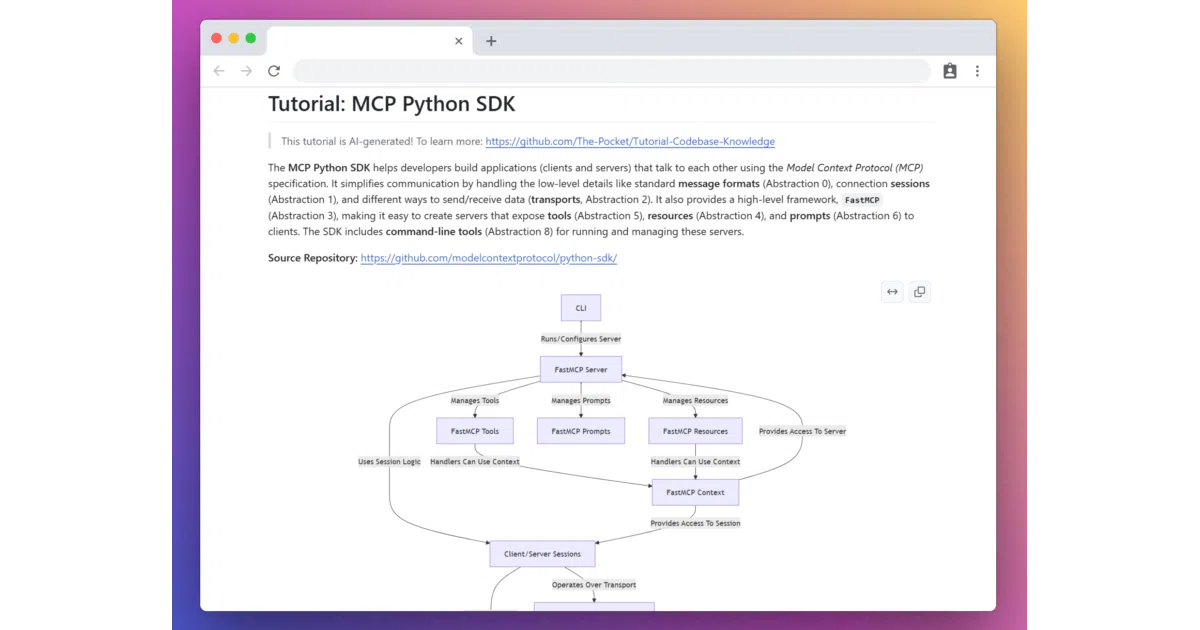
Task: Click the 'Provides Access To Session' label
Action: coord(695,523)
